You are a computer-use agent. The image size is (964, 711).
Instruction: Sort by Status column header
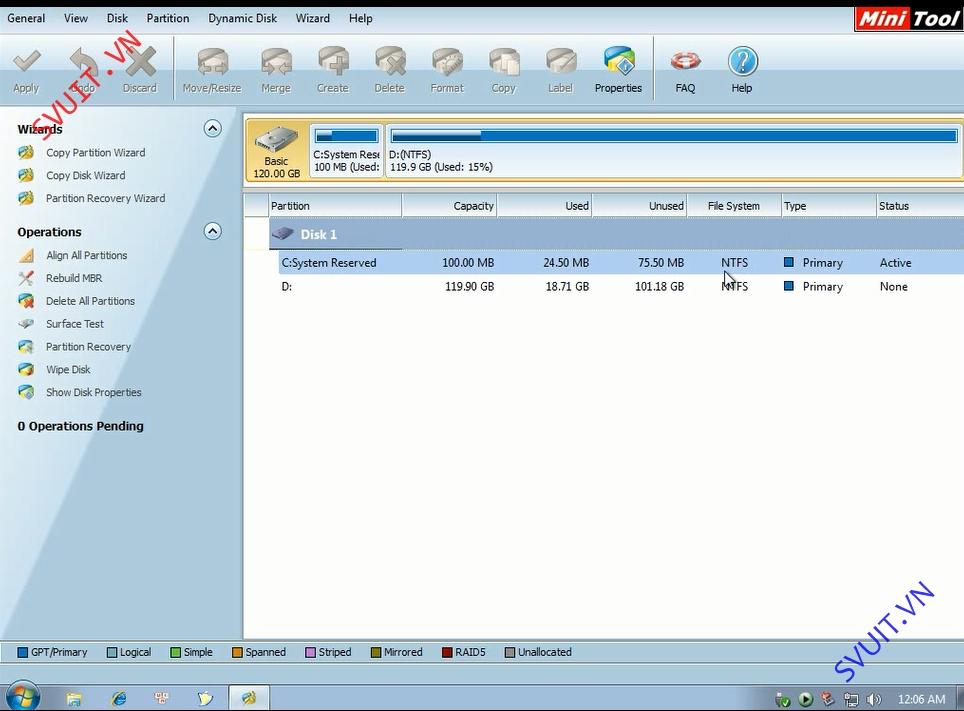tap(920, 206)
